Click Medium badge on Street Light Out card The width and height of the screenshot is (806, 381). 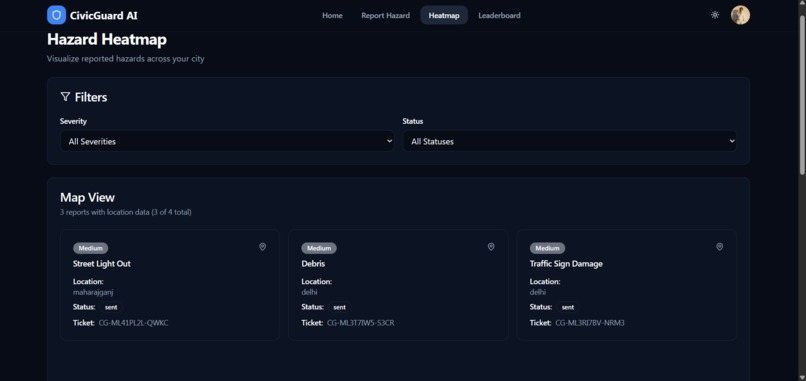(90, 248)
